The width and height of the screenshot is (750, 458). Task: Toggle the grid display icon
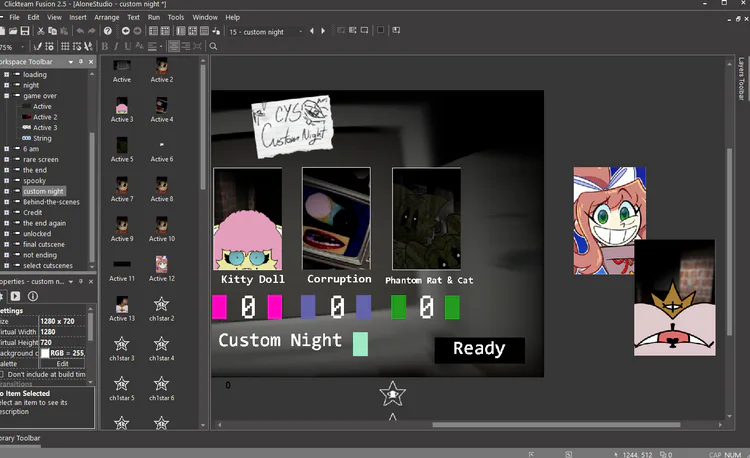pyautogui.click(x=65, y=46)
